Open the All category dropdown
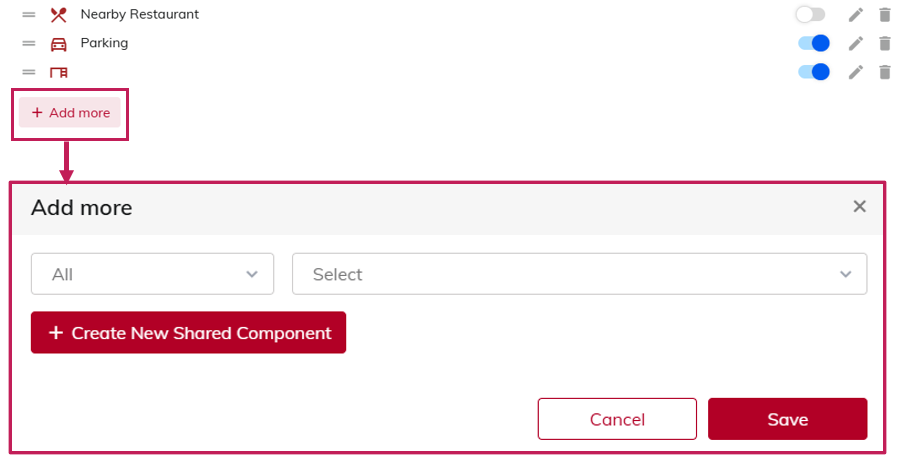 click(152, 274)
